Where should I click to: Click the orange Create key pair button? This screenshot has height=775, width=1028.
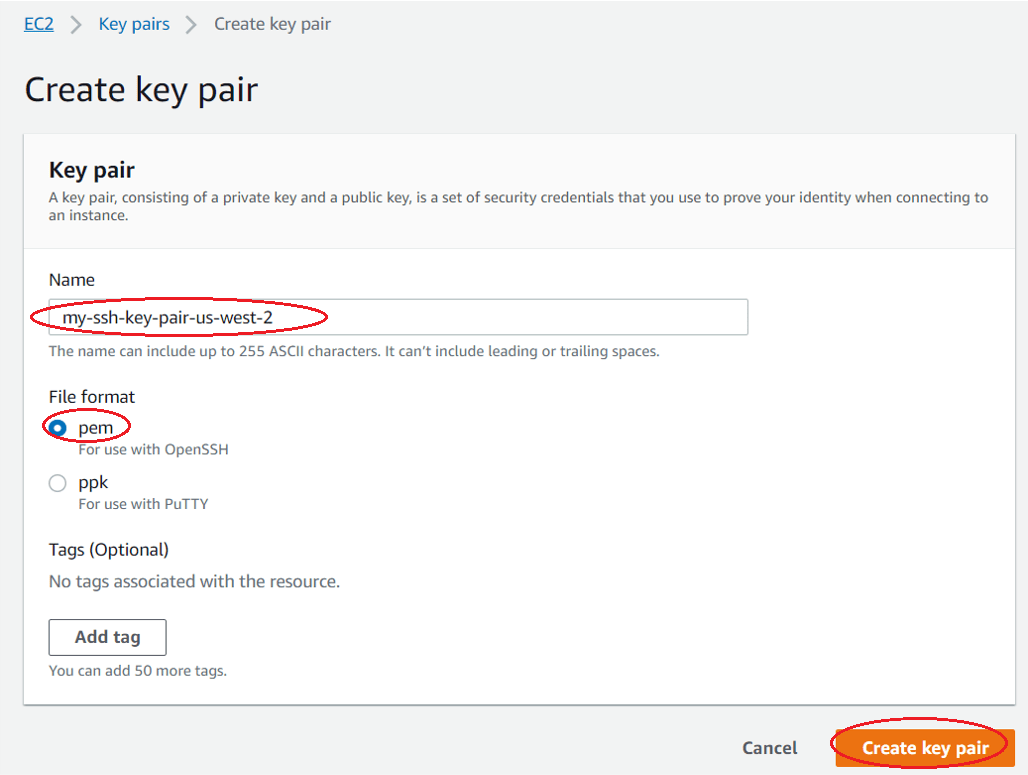(x=925, y=748)
